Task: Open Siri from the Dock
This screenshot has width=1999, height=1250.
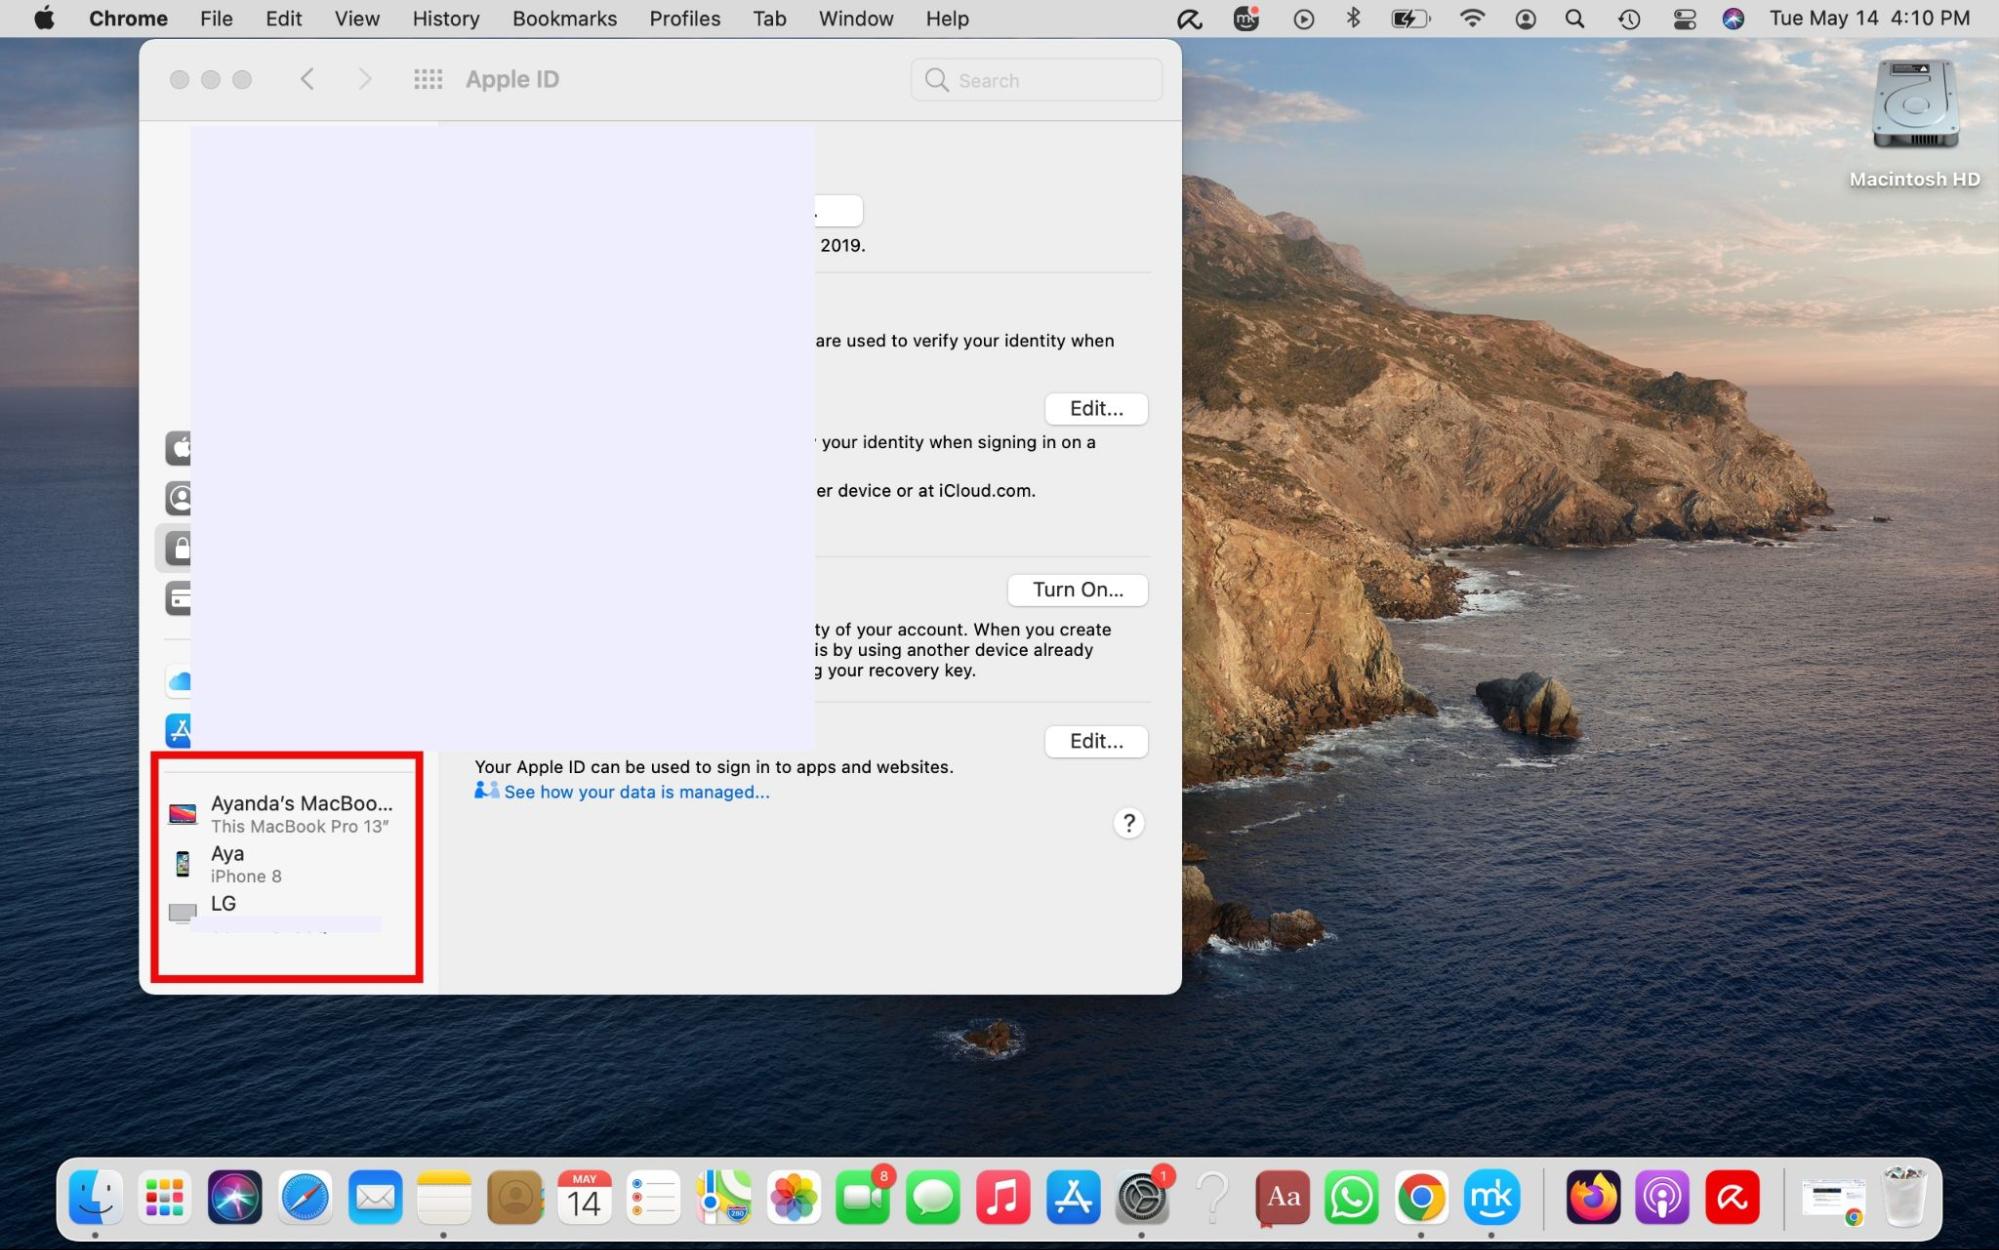Action: (x=235, y=1197)
